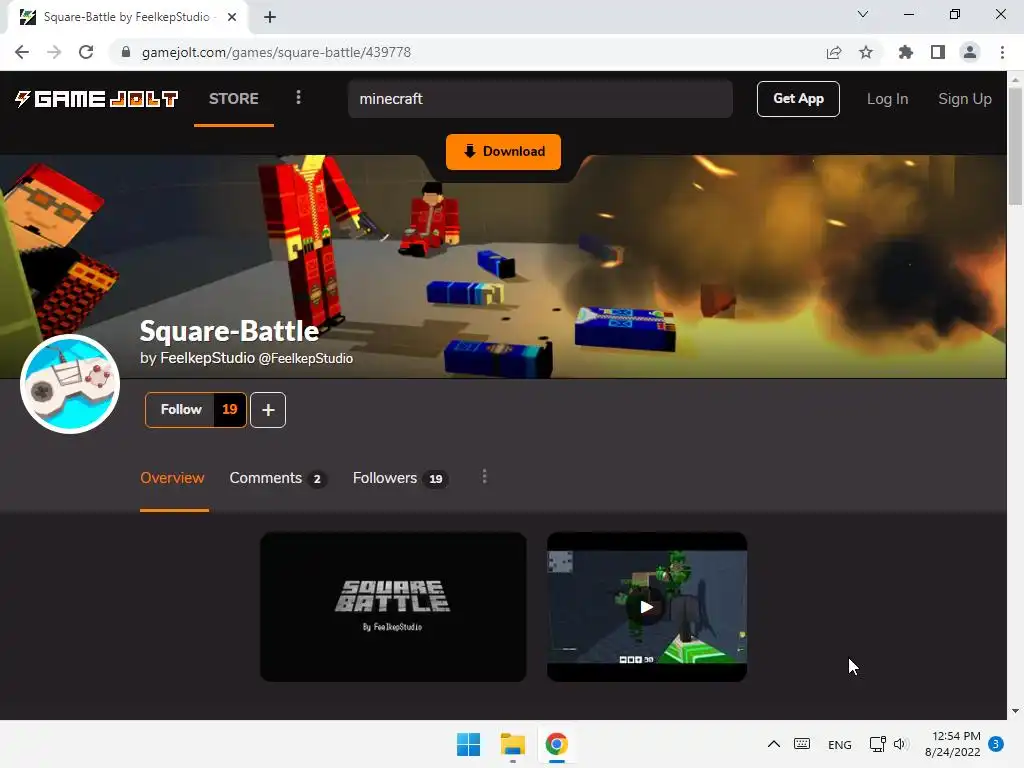Click the orange Download button

[504, 152]
